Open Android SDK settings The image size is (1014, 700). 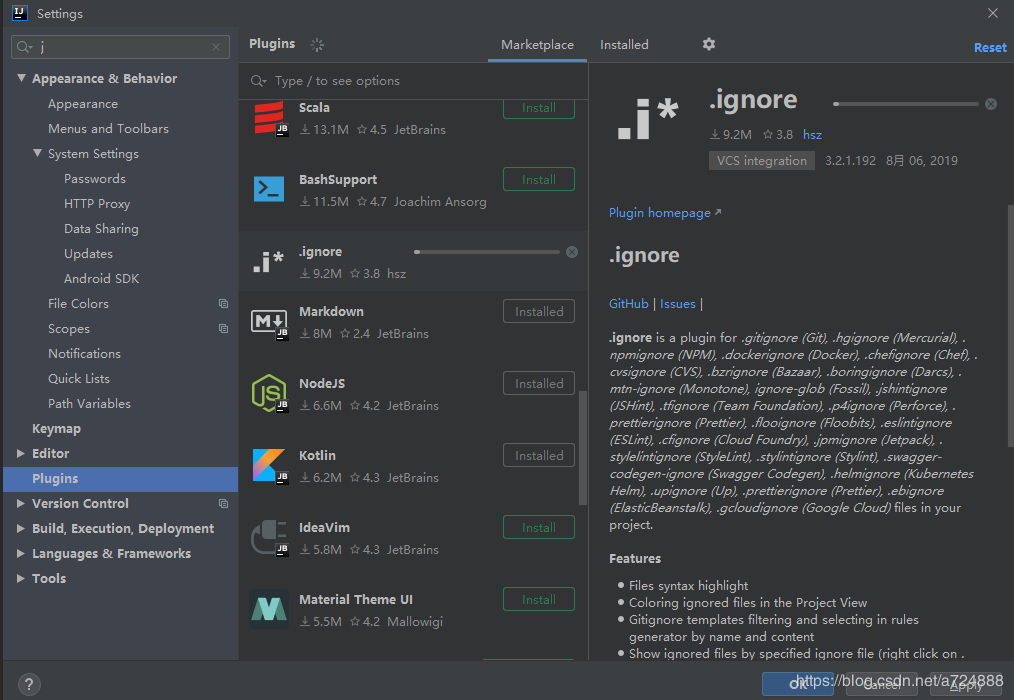tap(102, 279)
